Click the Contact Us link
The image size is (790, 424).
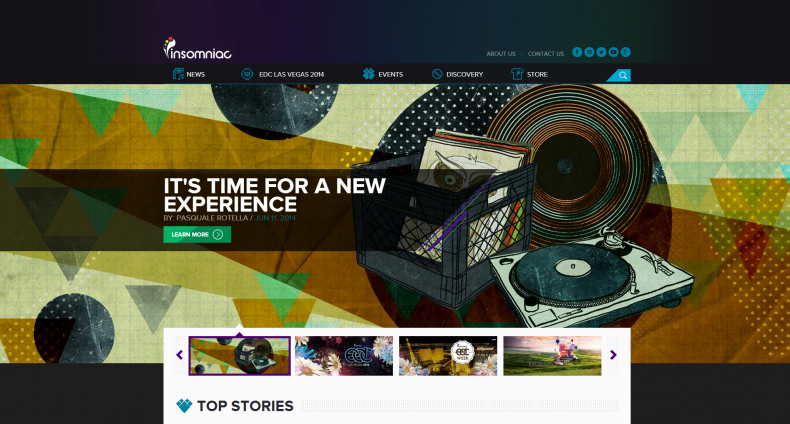[x=546, y=54]
